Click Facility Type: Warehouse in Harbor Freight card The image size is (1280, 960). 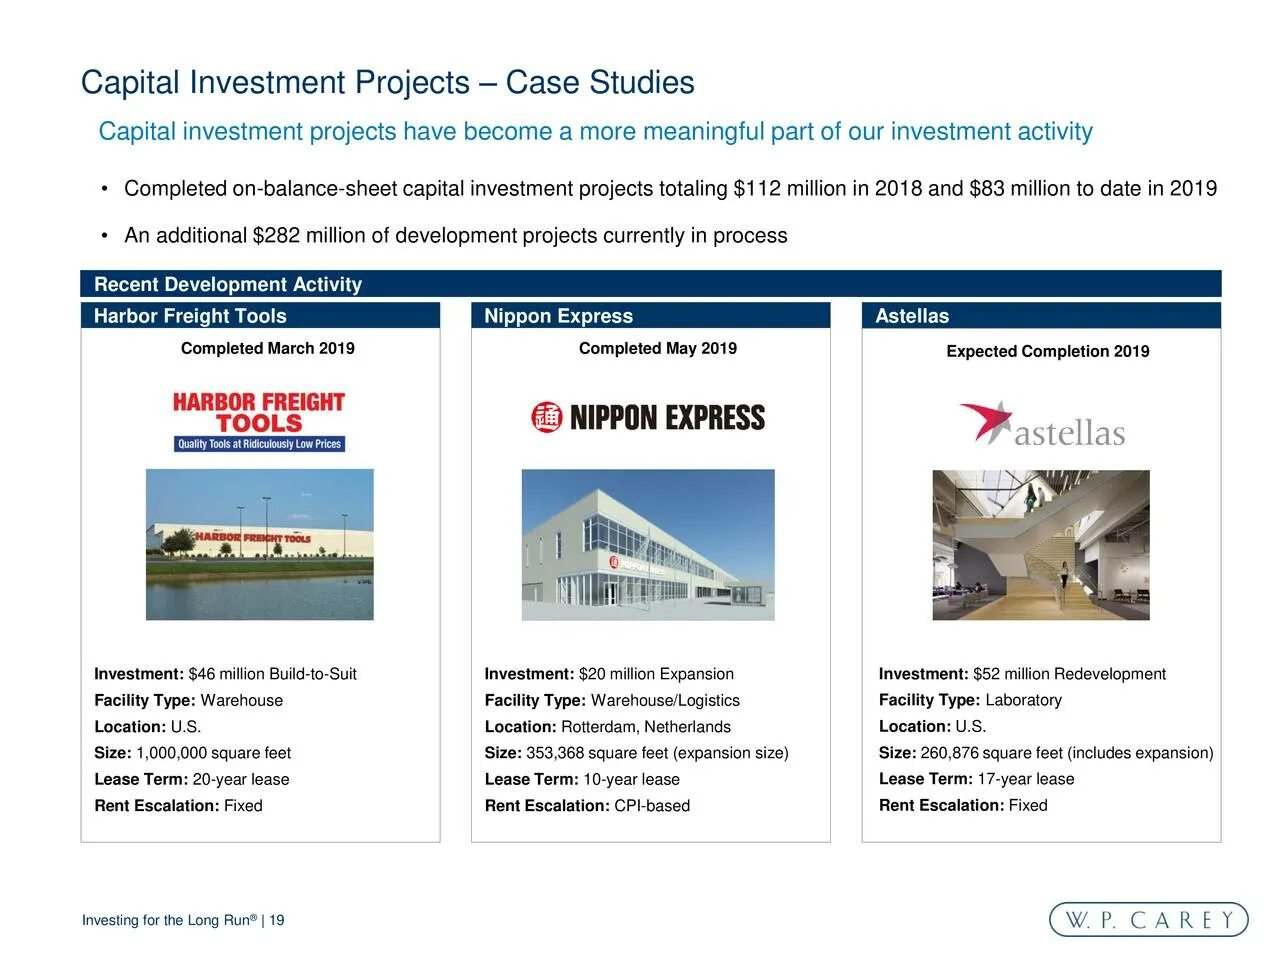click(189, 700)
